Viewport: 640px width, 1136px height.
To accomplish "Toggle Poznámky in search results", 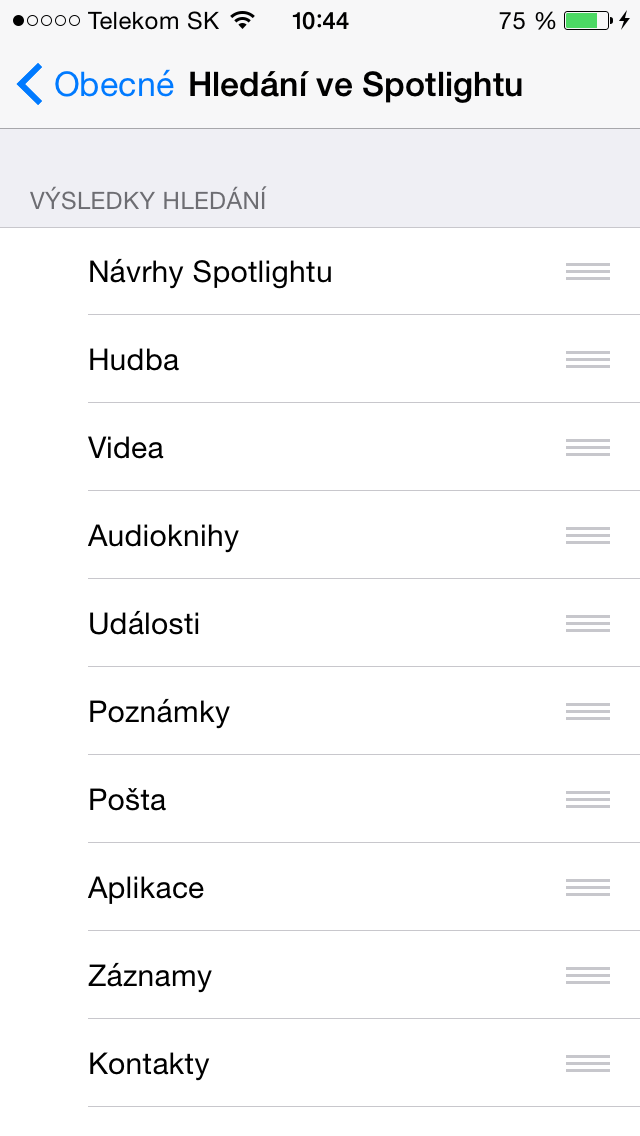I will click(300, 712).
